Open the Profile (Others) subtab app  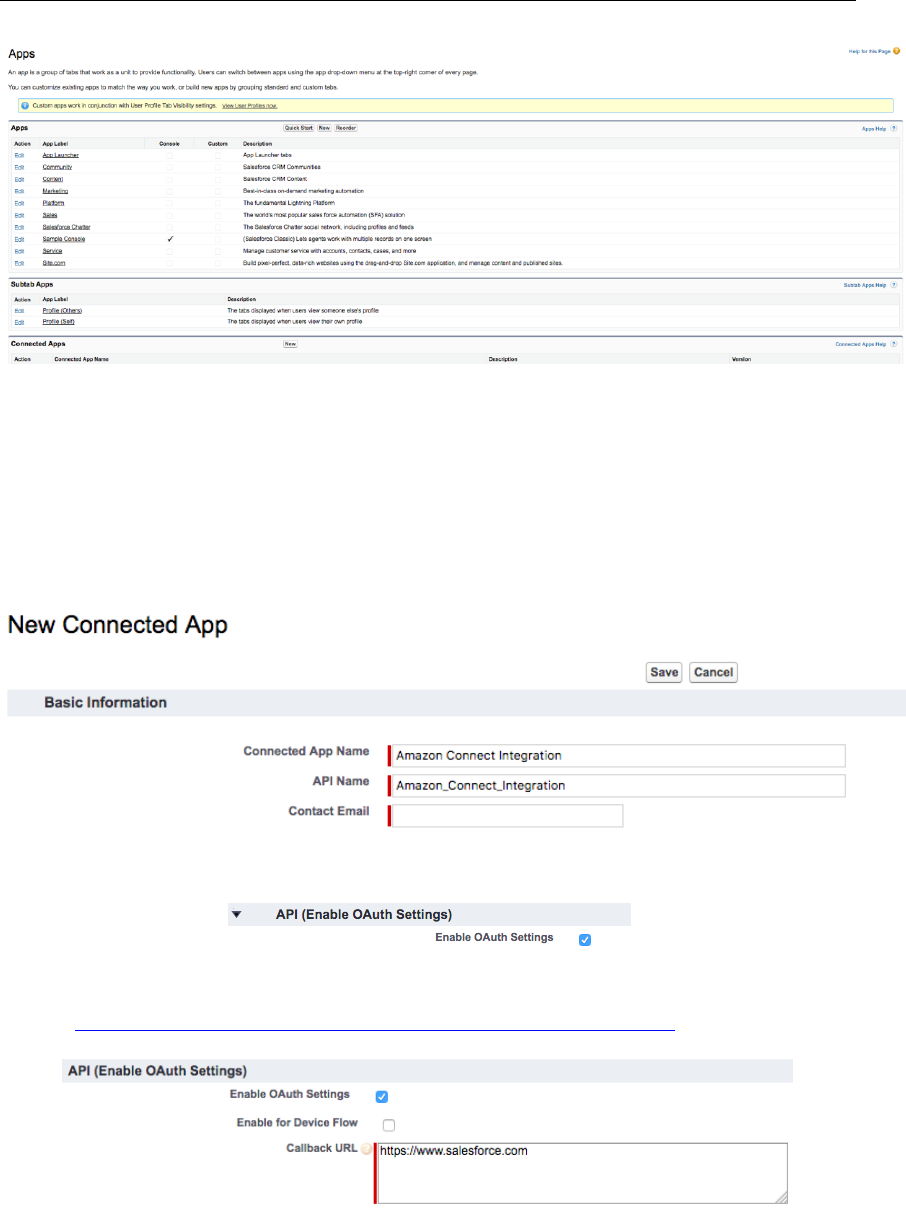point(61,310)
